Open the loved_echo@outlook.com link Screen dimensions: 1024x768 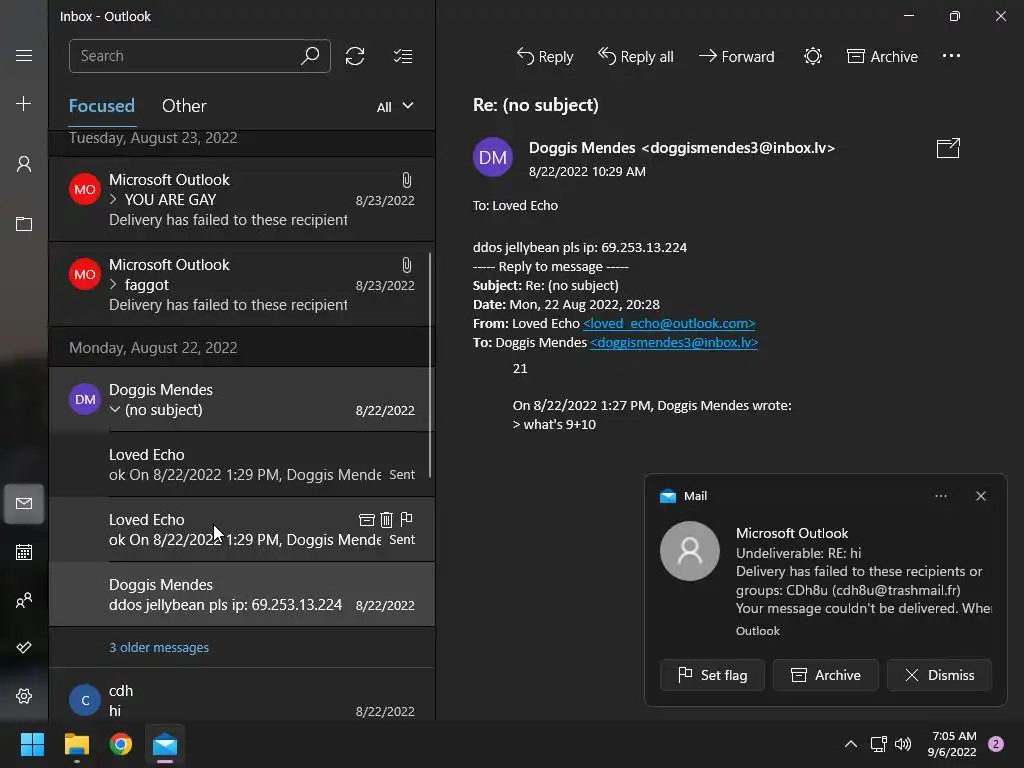click(669, 323)
